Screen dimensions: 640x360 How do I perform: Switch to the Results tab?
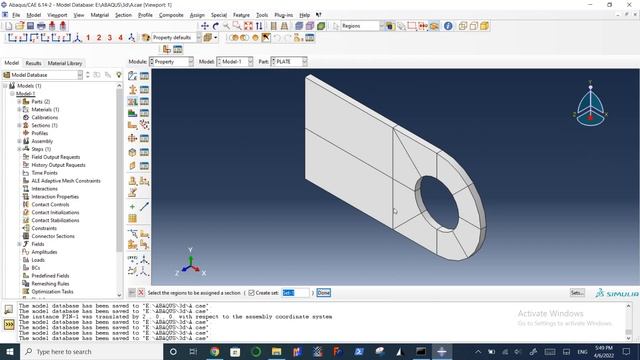(x=33, y=63)
